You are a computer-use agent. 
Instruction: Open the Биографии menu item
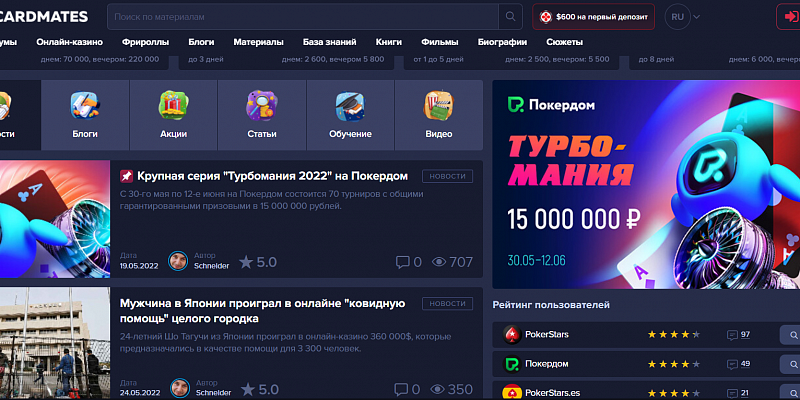503,42
